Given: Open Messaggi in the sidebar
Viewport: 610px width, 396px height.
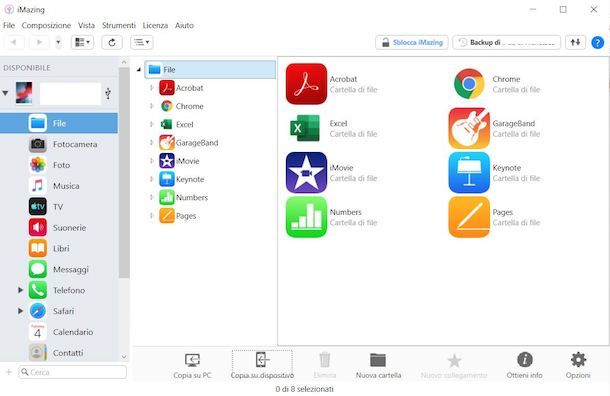Looking at the screenshot, I should (x=59, y=269).
